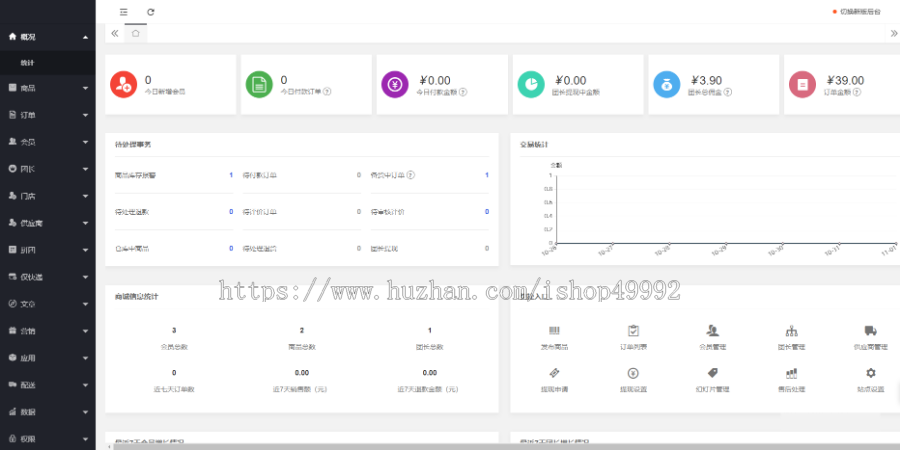Open the 提现设置 yen circle icon
Image resolution: width=900 pixels, height=450 pixels.
[x=633, y=373]
